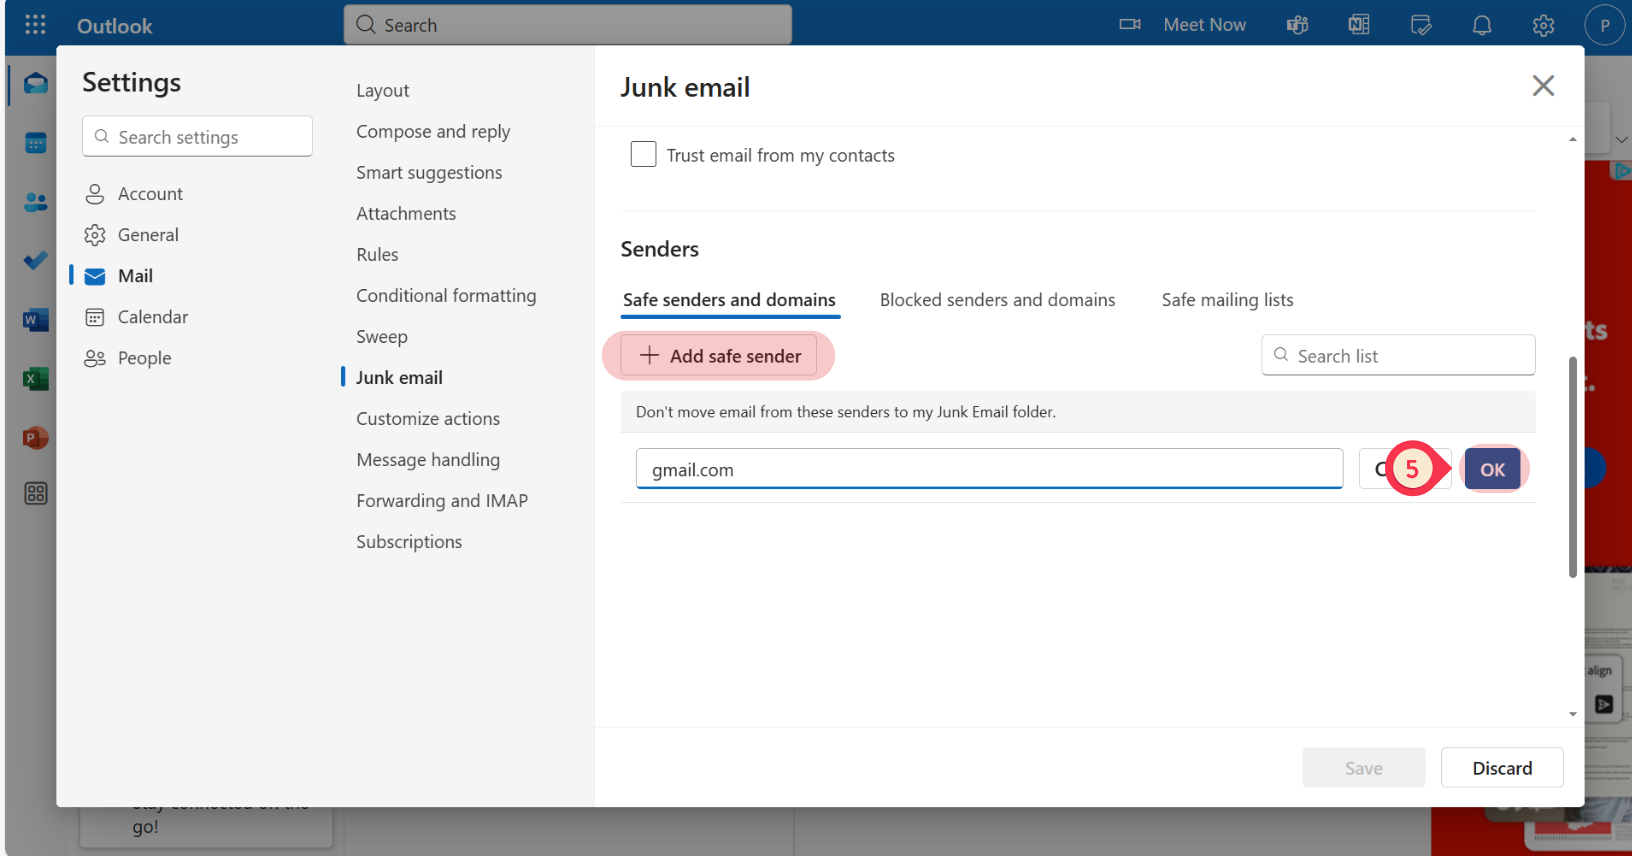
Task: Switch to Safe senders and domains tab
Action: point(729,299)
